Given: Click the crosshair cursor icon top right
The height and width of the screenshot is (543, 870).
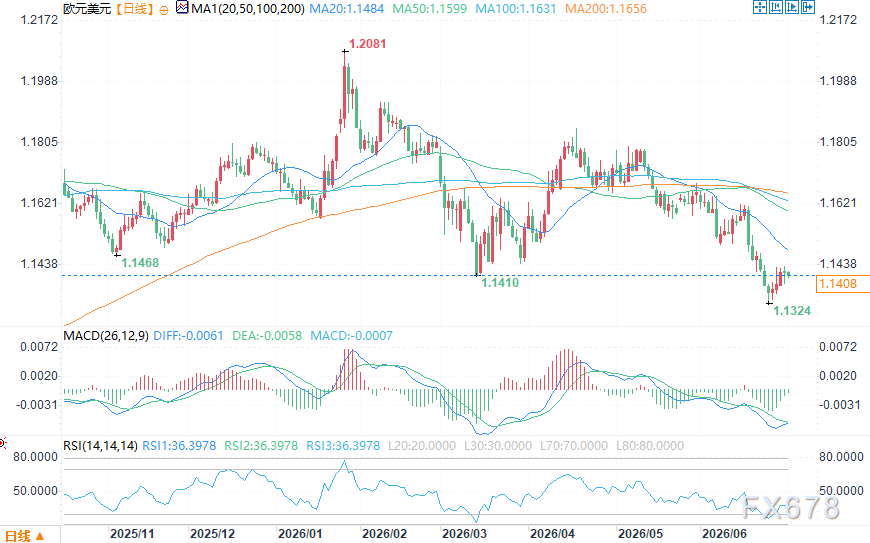Looking at the screenshot, I should [760, 7].
